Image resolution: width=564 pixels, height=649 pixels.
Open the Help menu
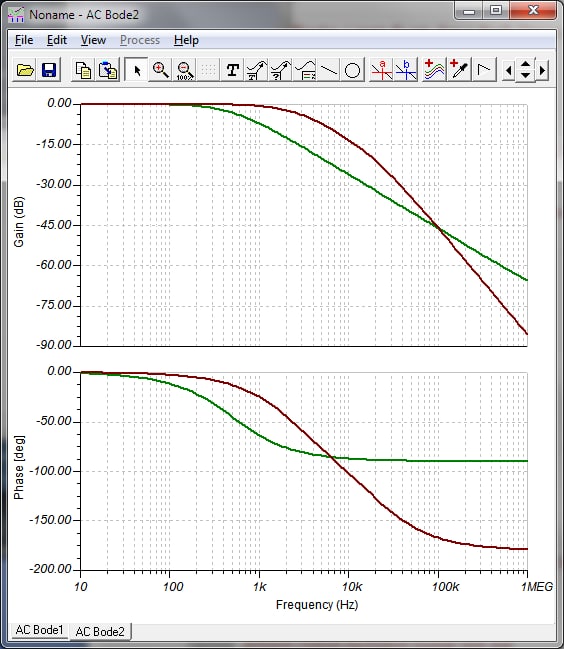(186, 40)
